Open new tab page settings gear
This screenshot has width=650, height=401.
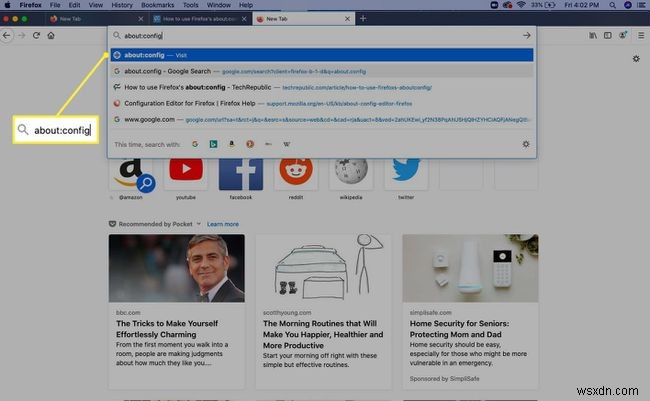636,59
